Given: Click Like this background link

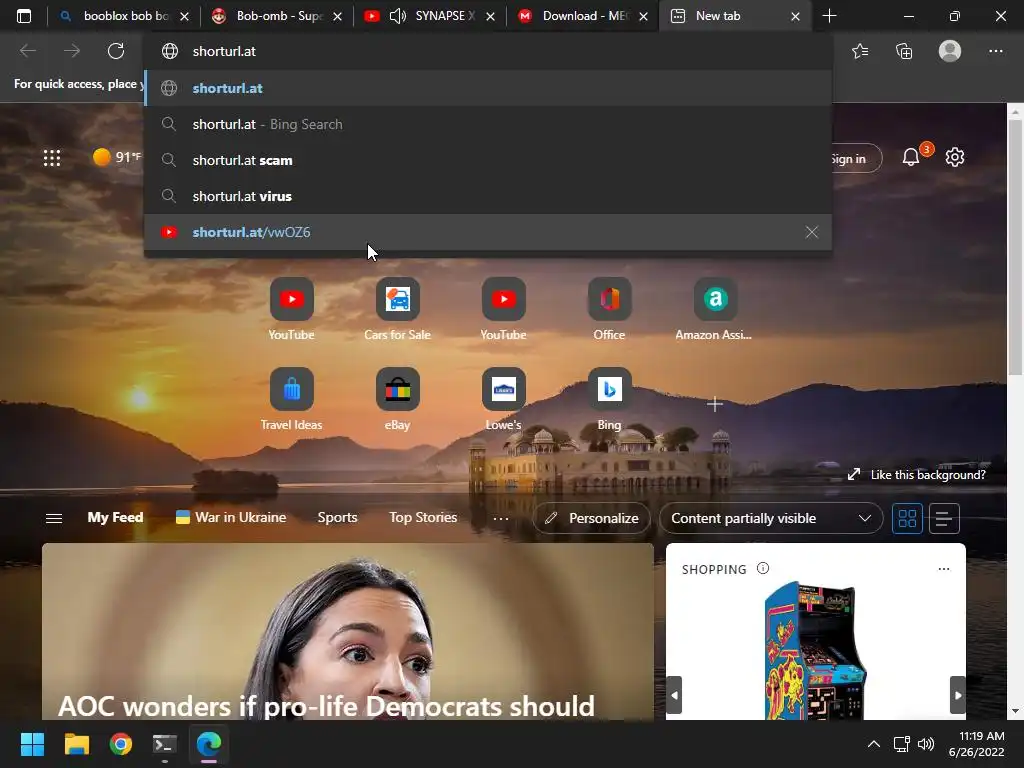Looking at the screenshot, I should click(x=917, y=475).
